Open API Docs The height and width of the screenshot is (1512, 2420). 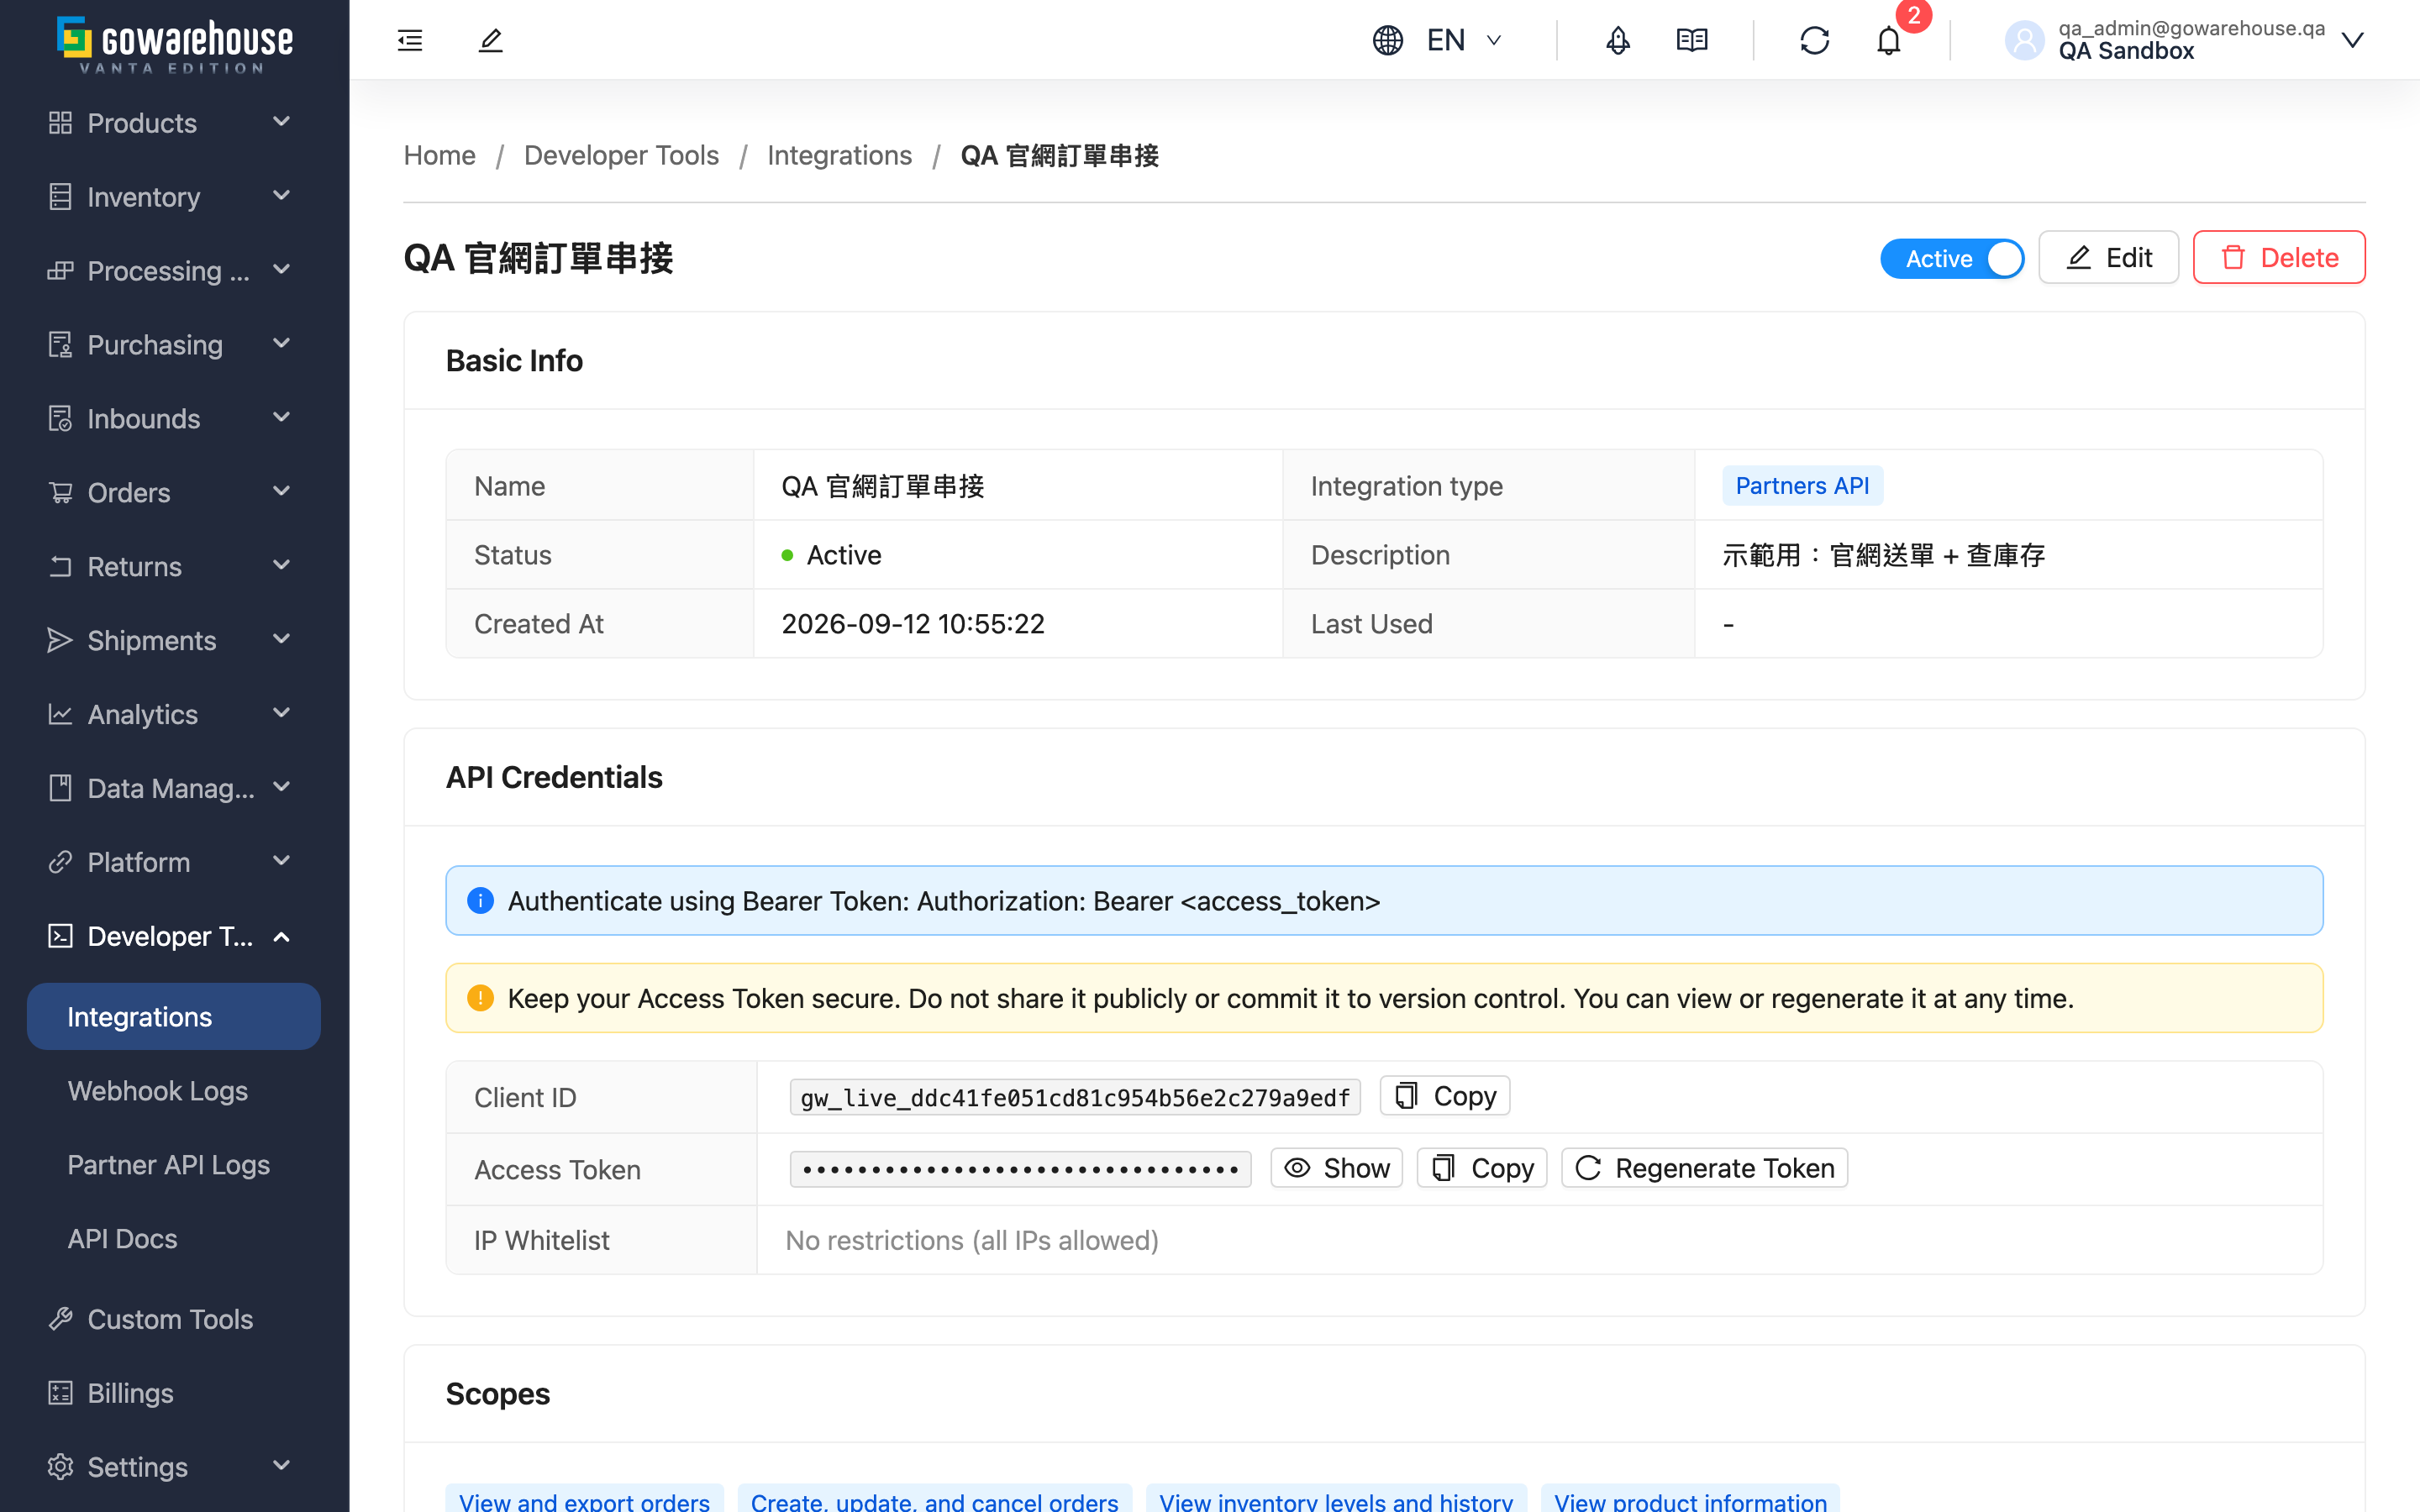tap(122, 1239)
